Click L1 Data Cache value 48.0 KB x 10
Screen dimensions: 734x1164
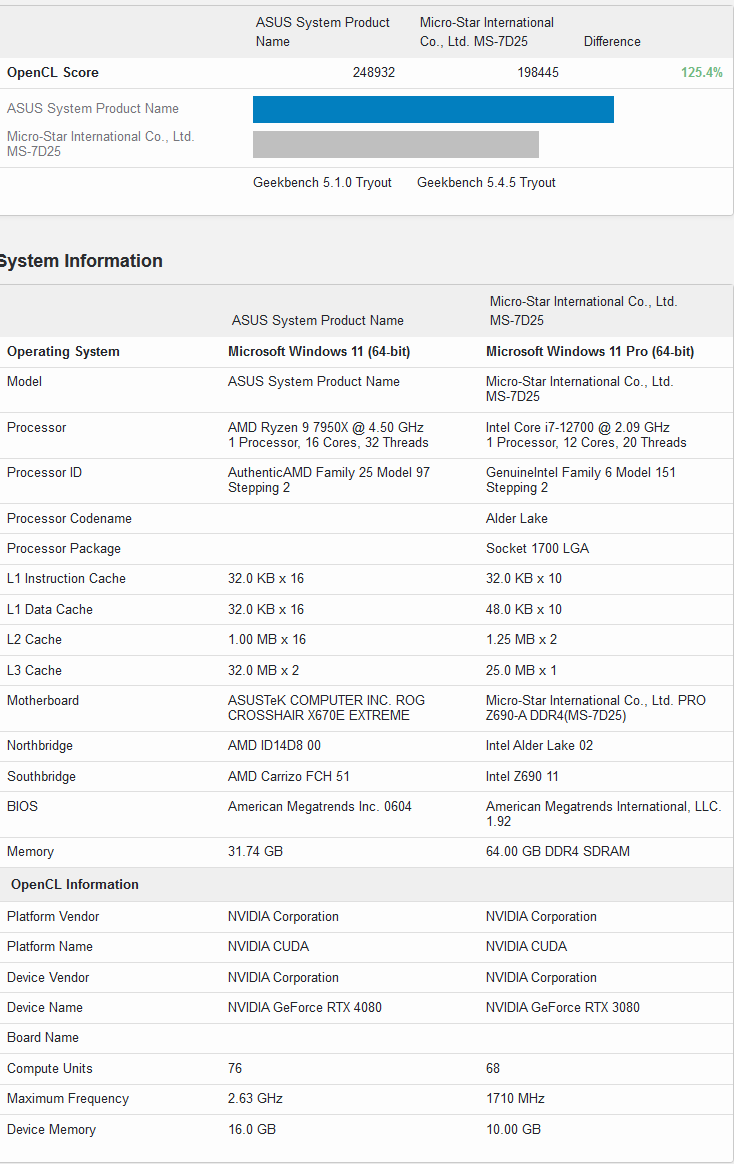point(524,609)
